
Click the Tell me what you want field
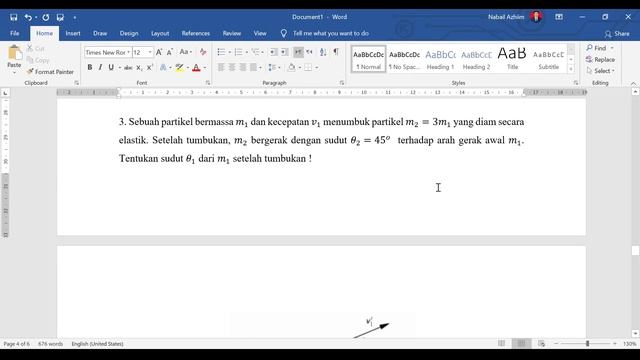click(x=331, y=33)
